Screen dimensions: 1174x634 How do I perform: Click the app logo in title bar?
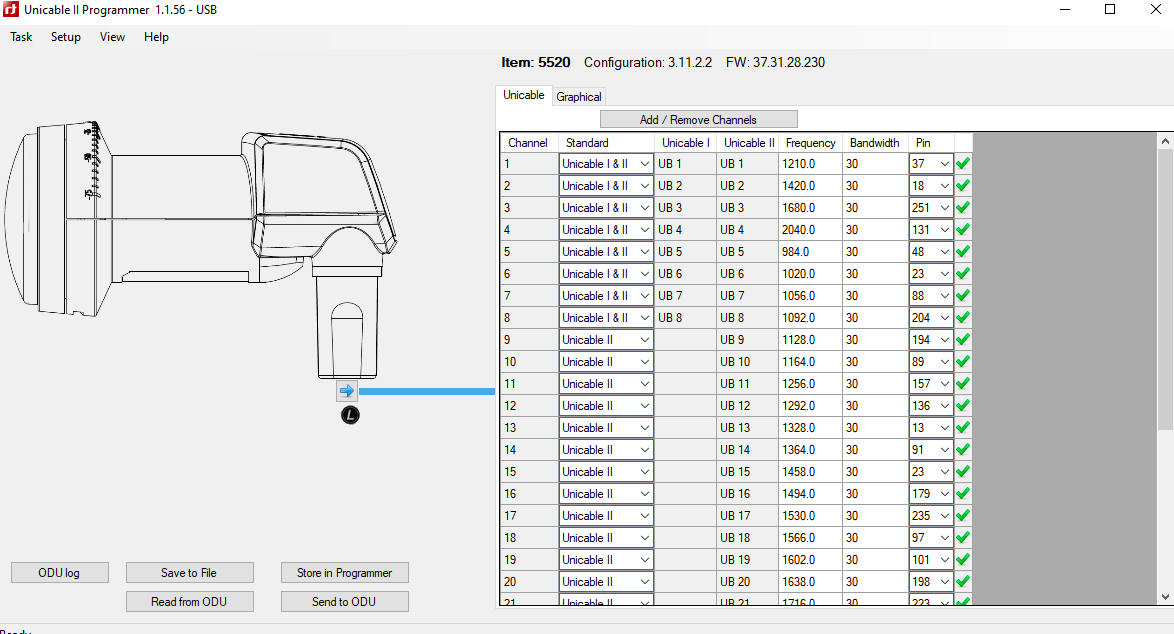coord(11,10)
